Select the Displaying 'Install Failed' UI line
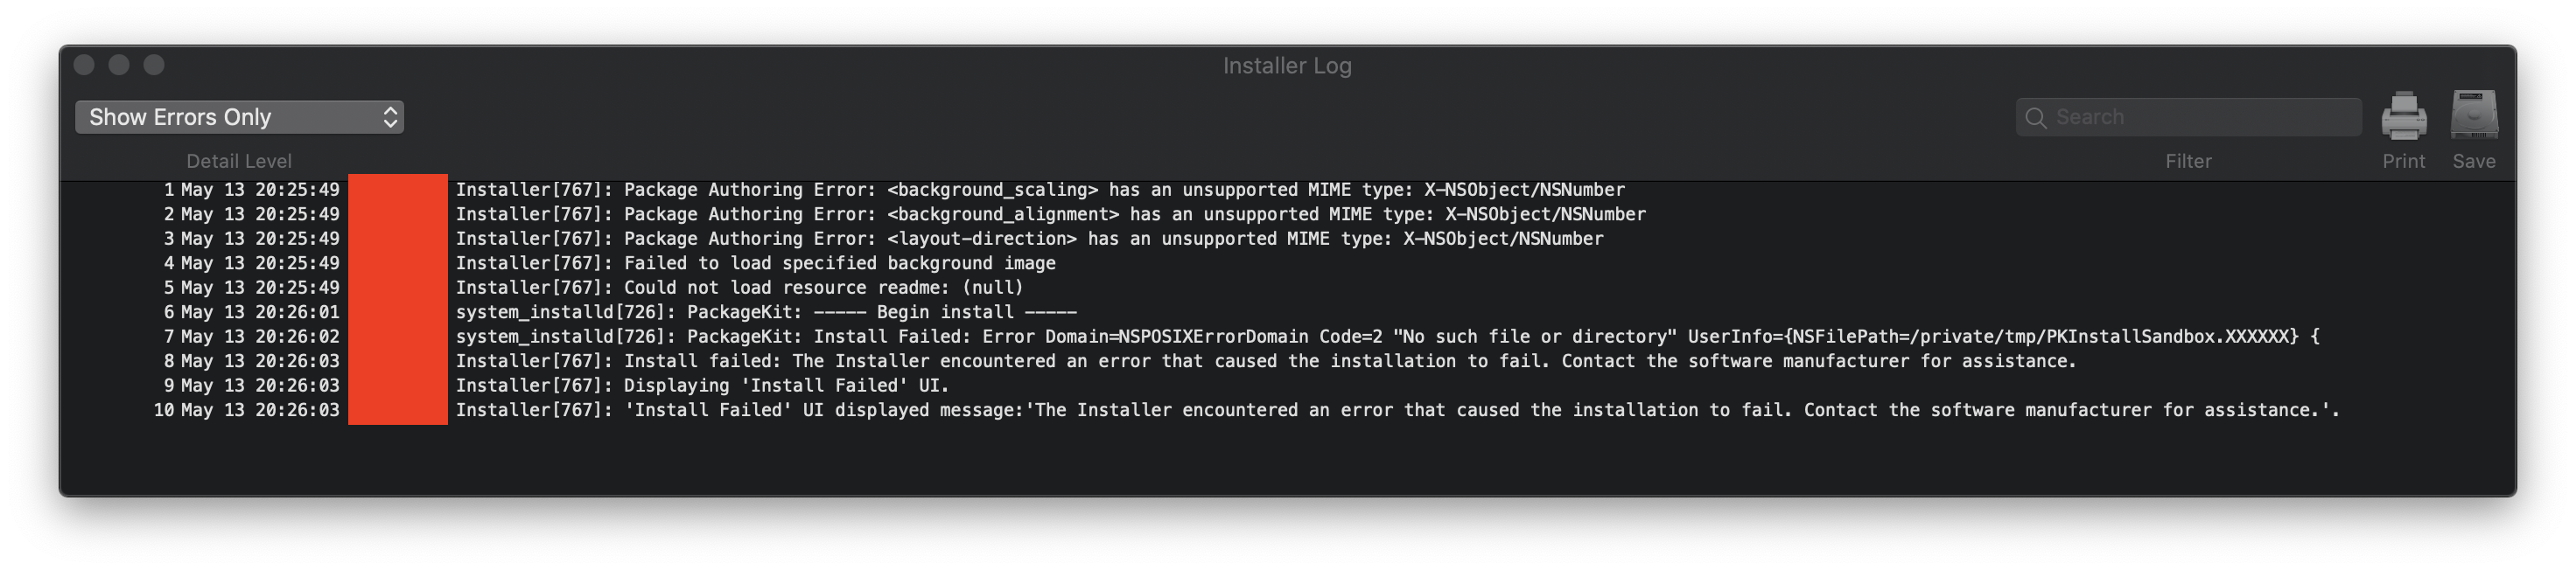This screenshot has width=2576, height=570. click(1288, 385)
